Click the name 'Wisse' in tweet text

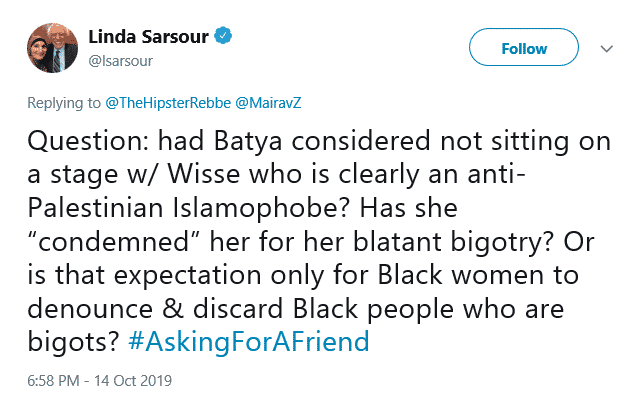tap(204, 174)
